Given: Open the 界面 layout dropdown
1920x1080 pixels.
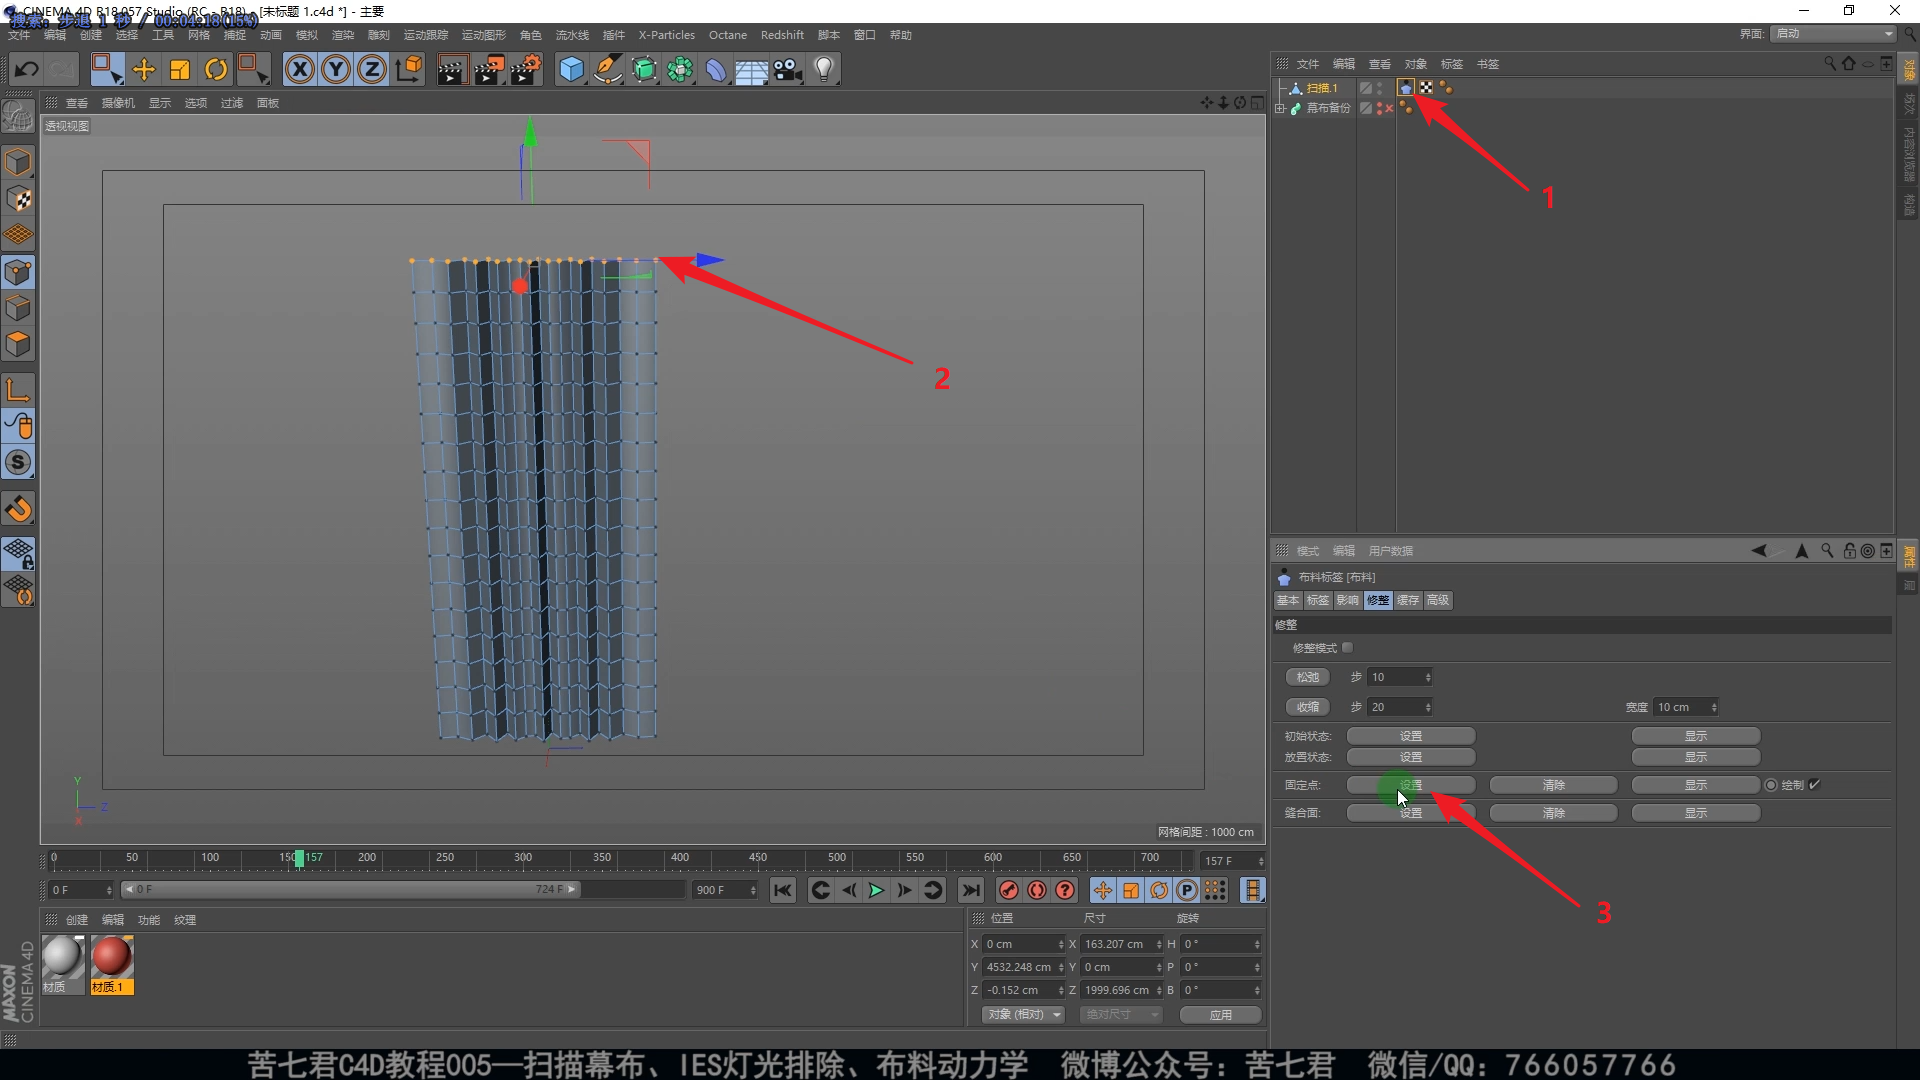Looking at the screenshot, I should coord(1834,34).
